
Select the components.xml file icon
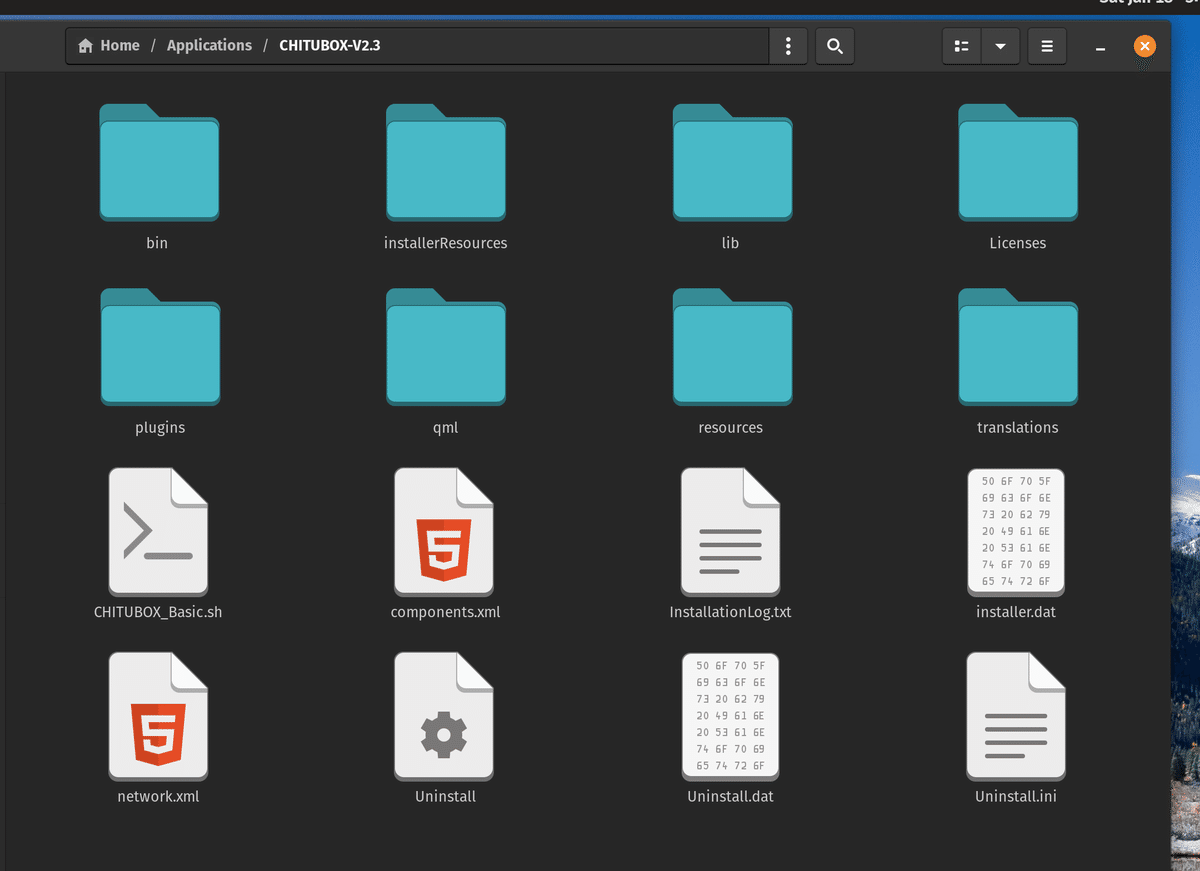[445, 531]
